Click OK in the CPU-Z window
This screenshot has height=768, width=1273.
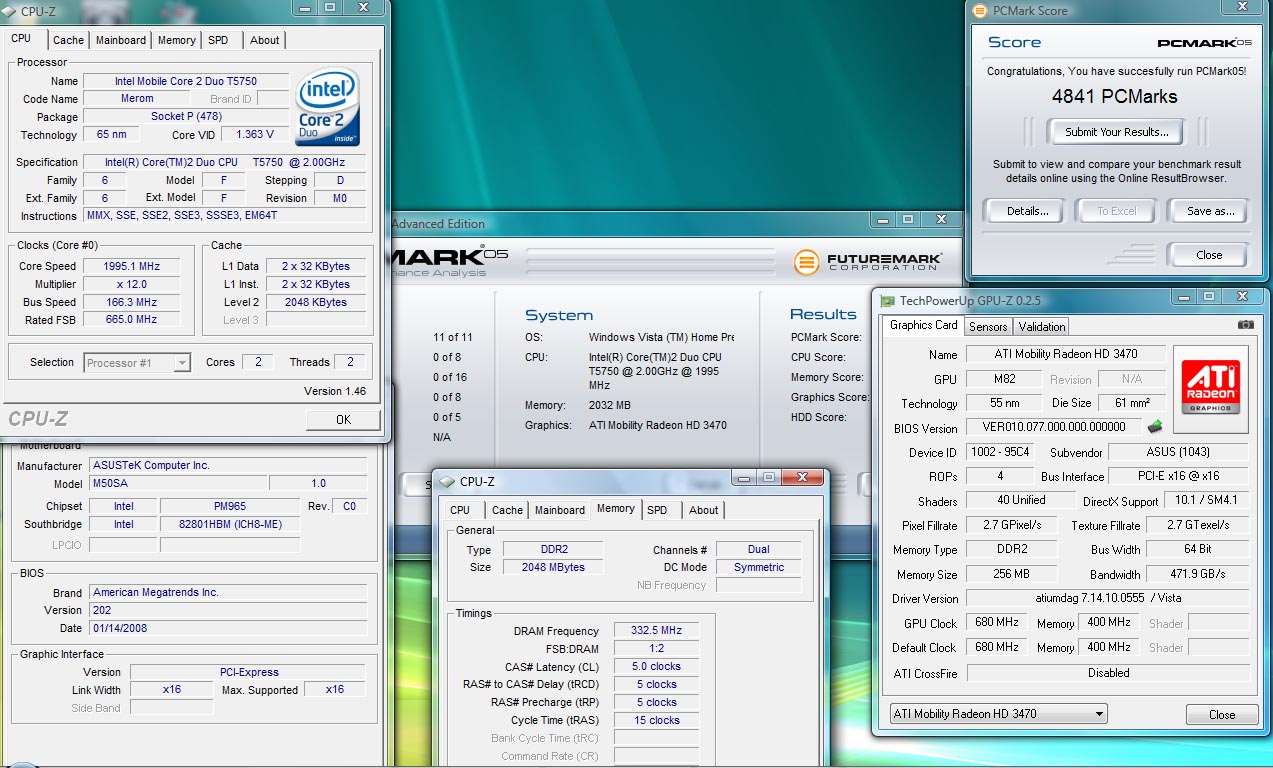point(343,420)
